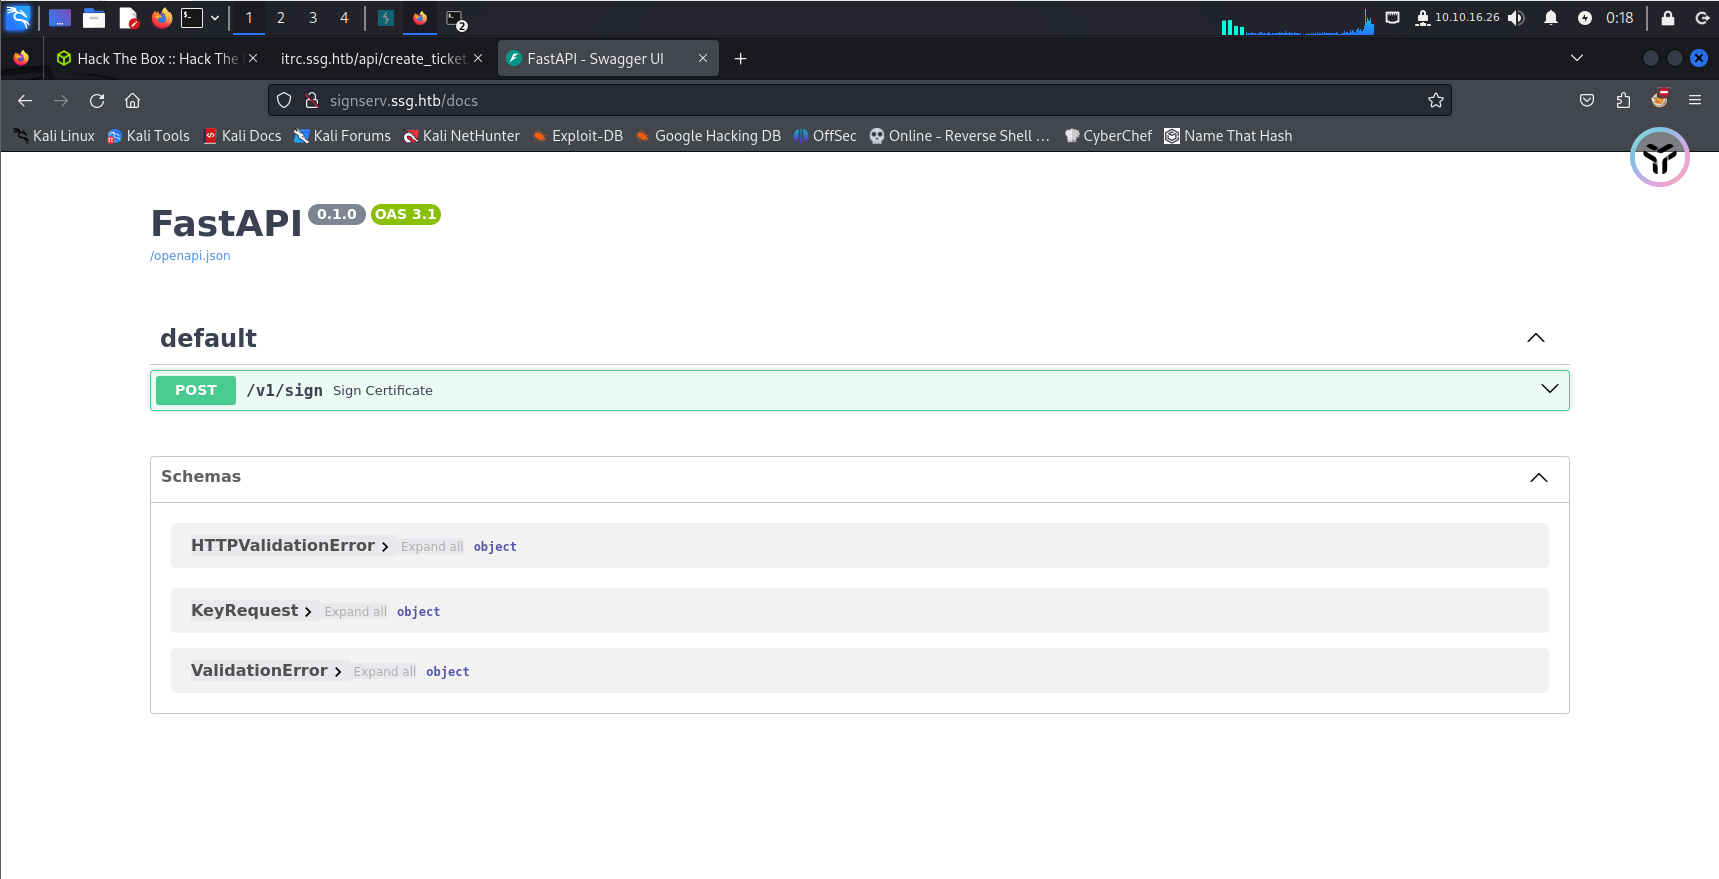Switch to the itrc.ssg.htb create_ticket tab
The image size is (1719, 879).
click(x=372, y=59)
